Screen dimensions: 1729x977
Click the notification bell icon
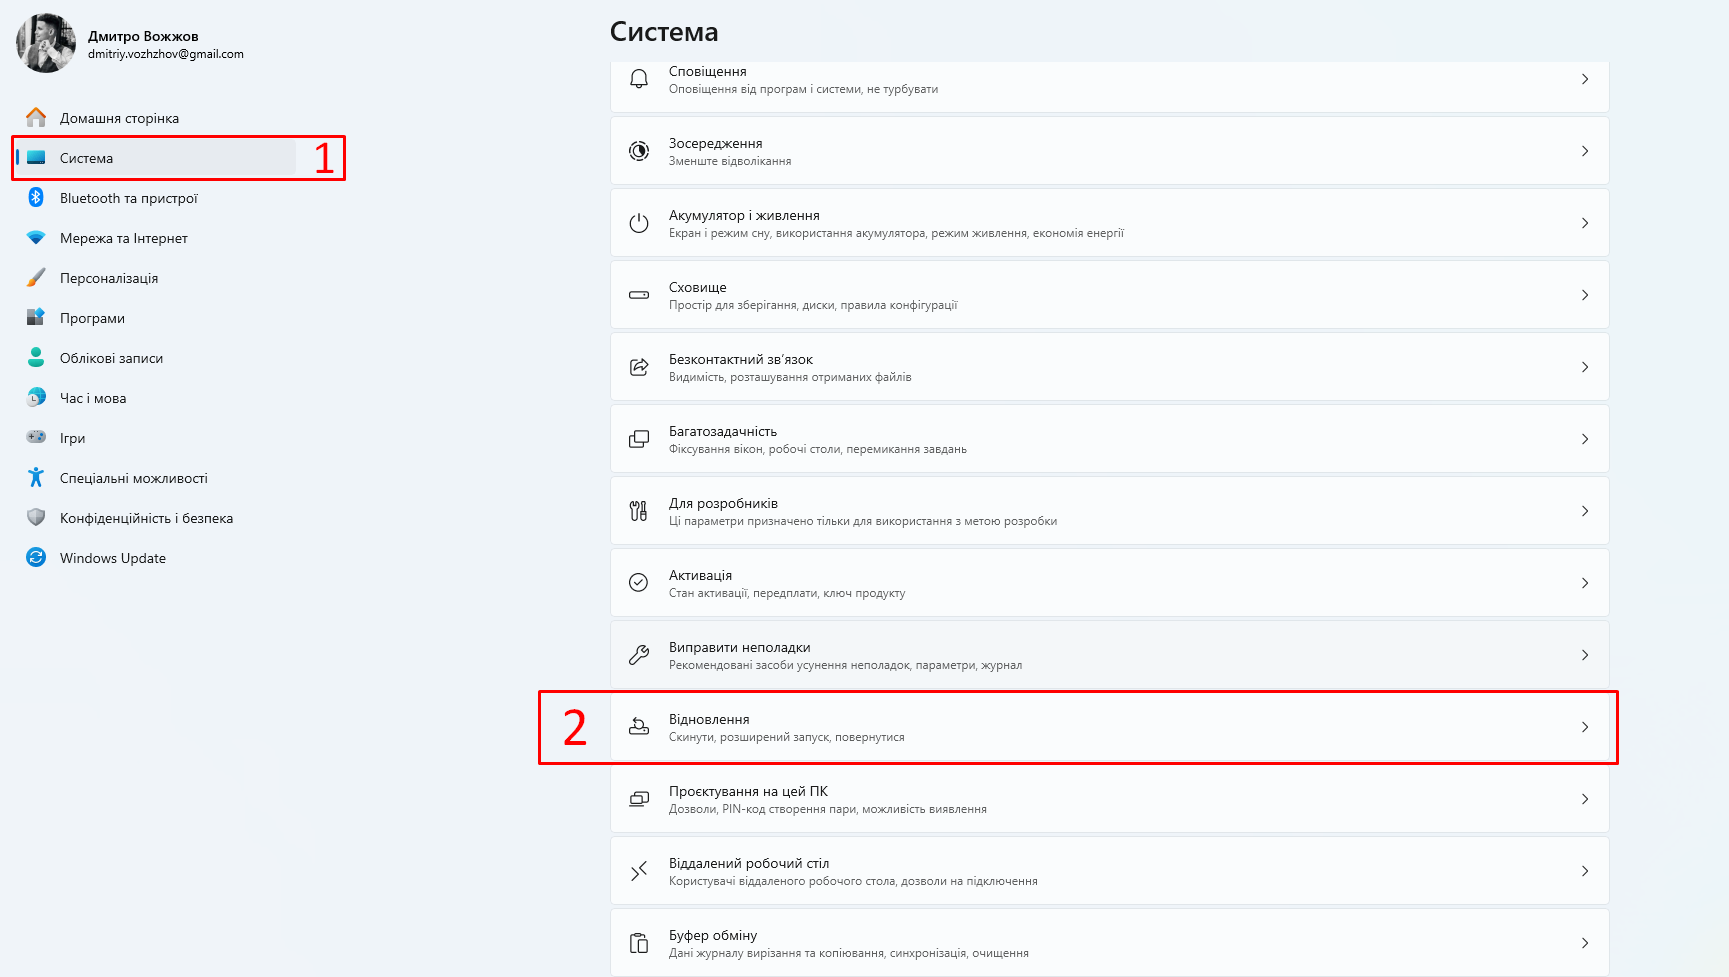(x=639, y=79)
